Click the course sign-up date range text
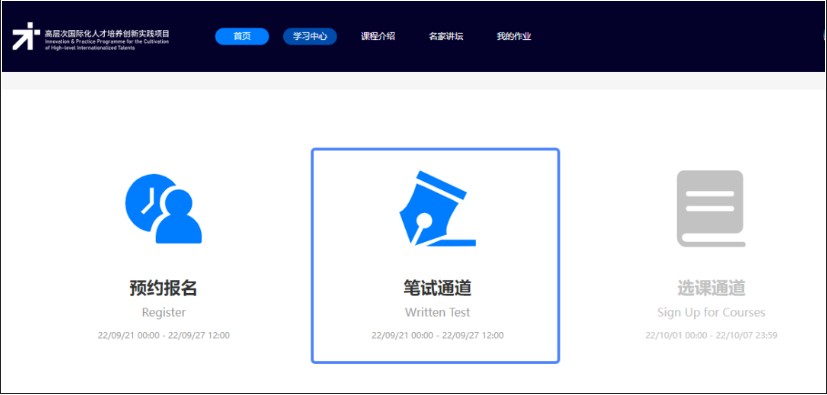The height and width of the screenshot is (395, 827). click(x=711, y=335)
